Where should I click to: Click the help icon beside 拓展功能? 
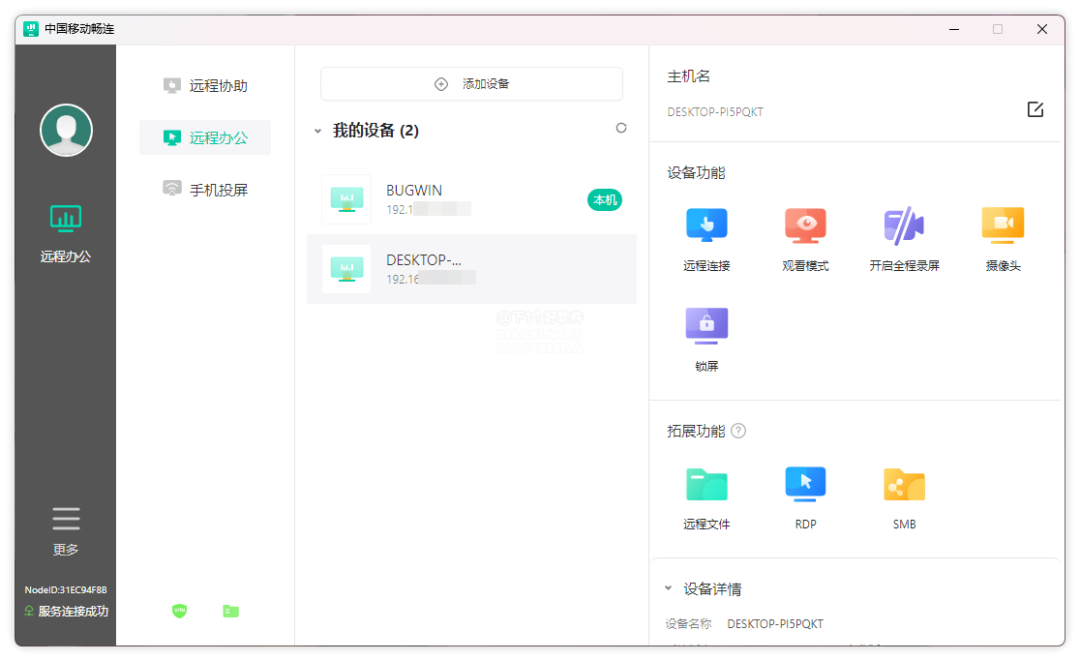tap(738, 431)
